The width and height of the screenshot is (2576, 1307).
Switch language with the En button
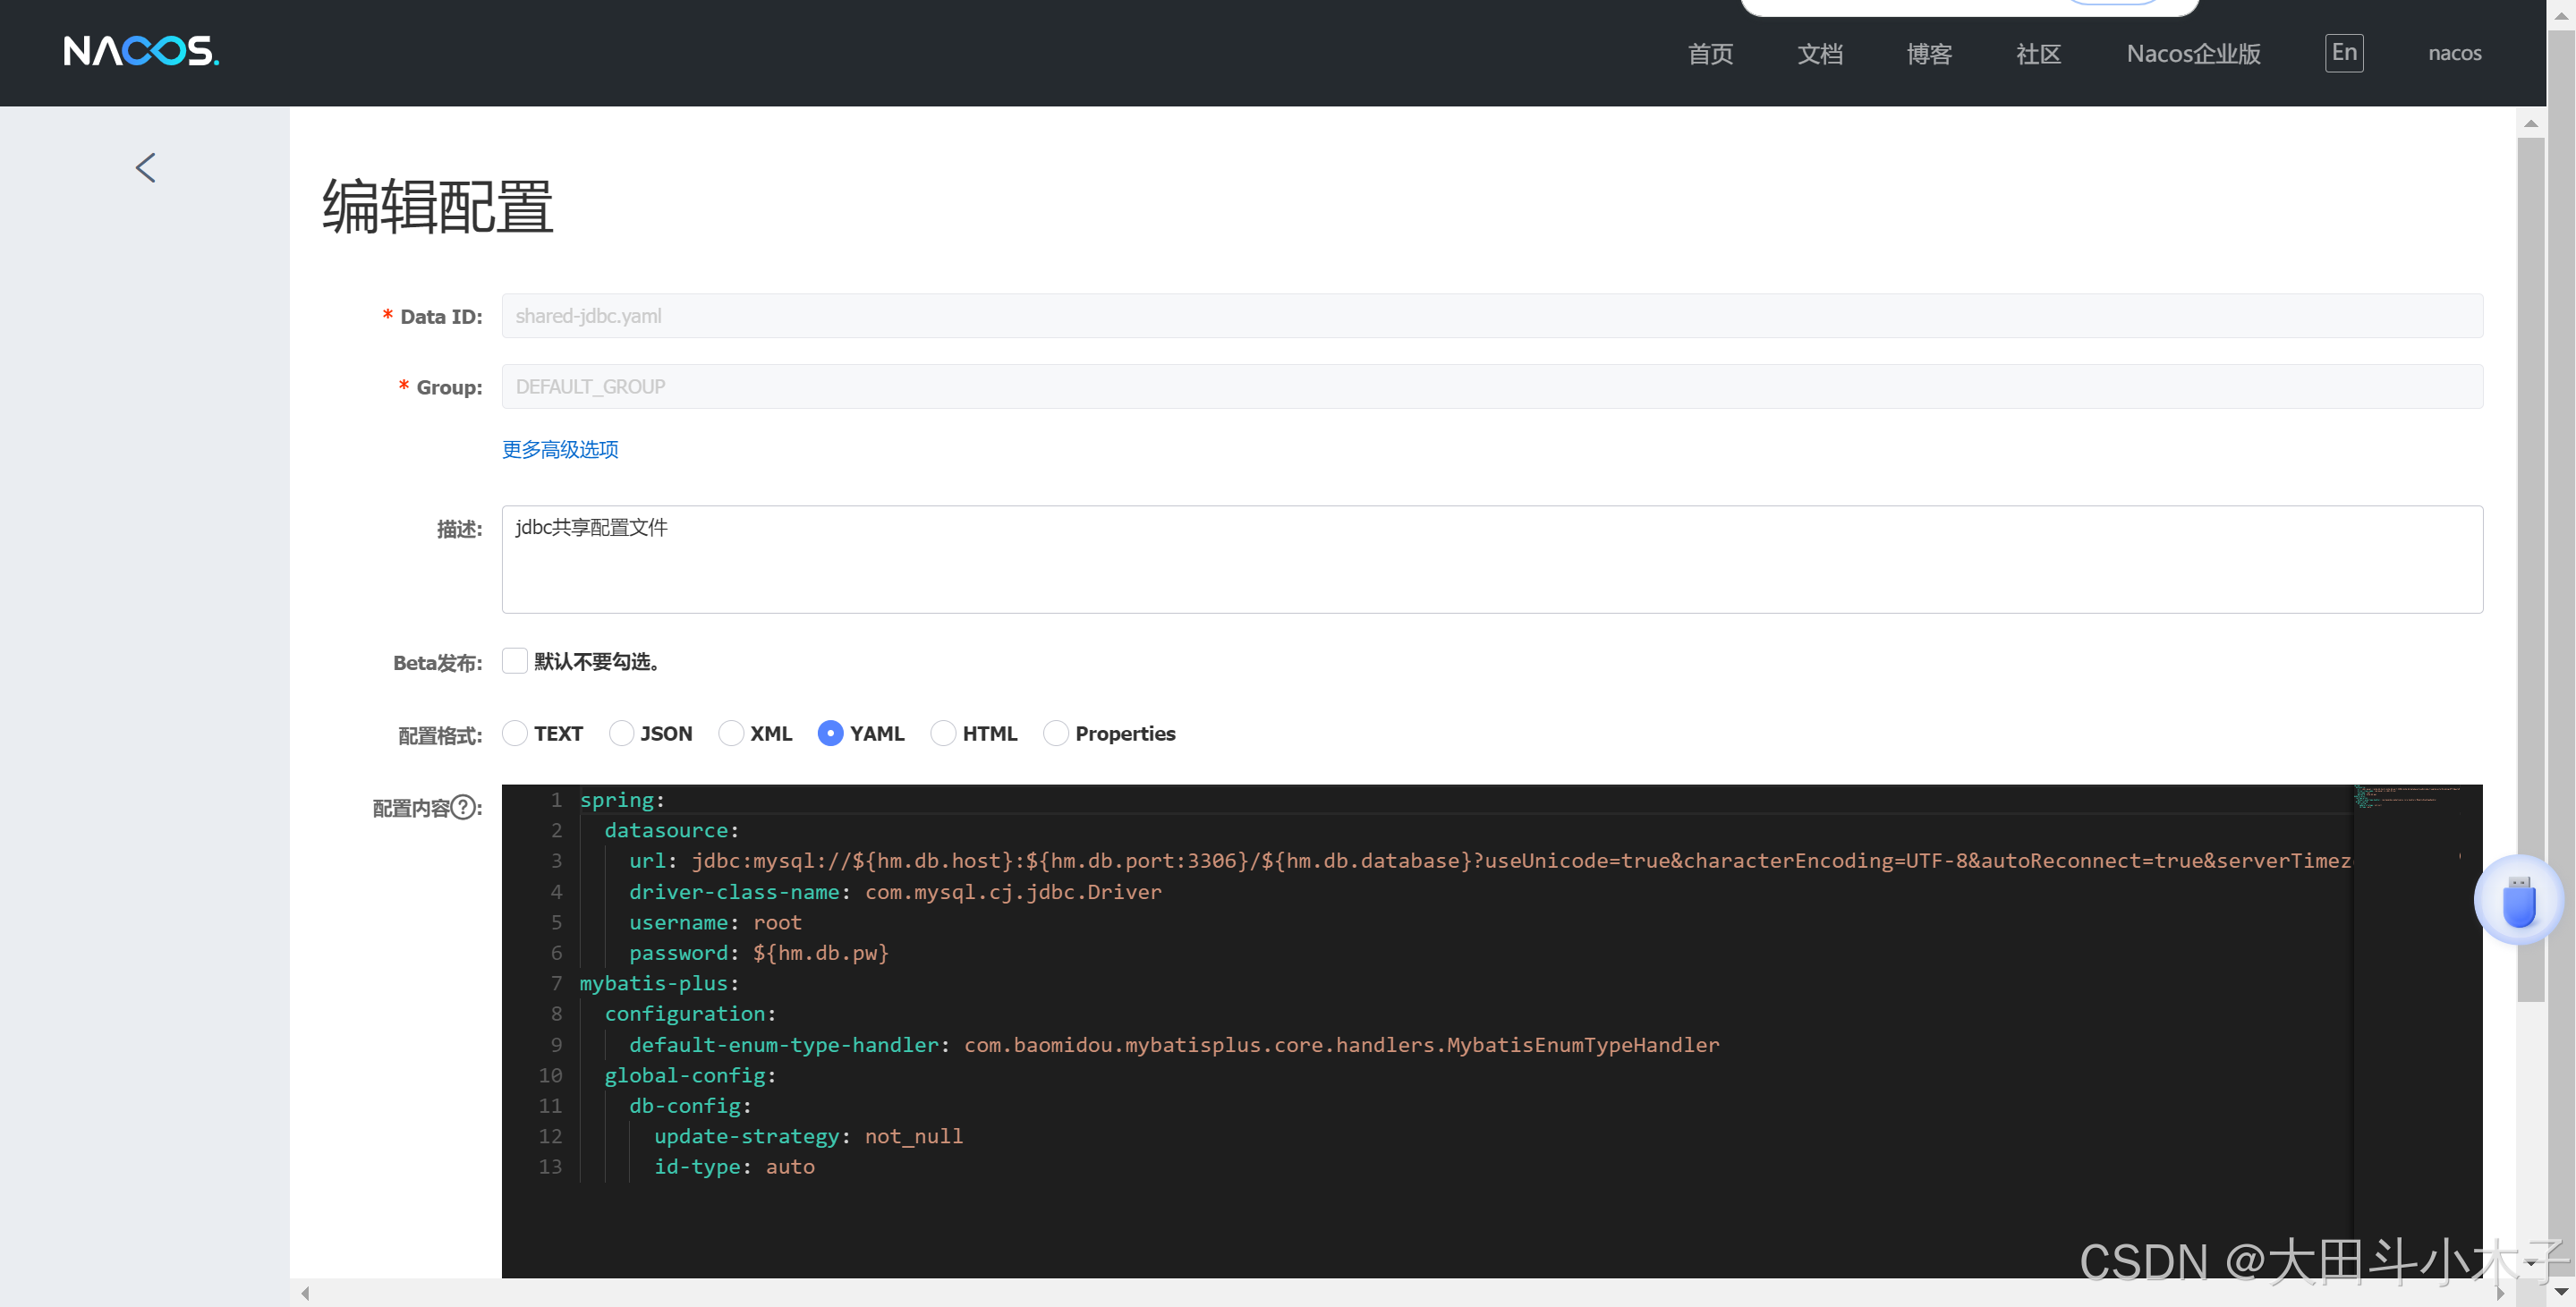click(x=2344, y=52)
